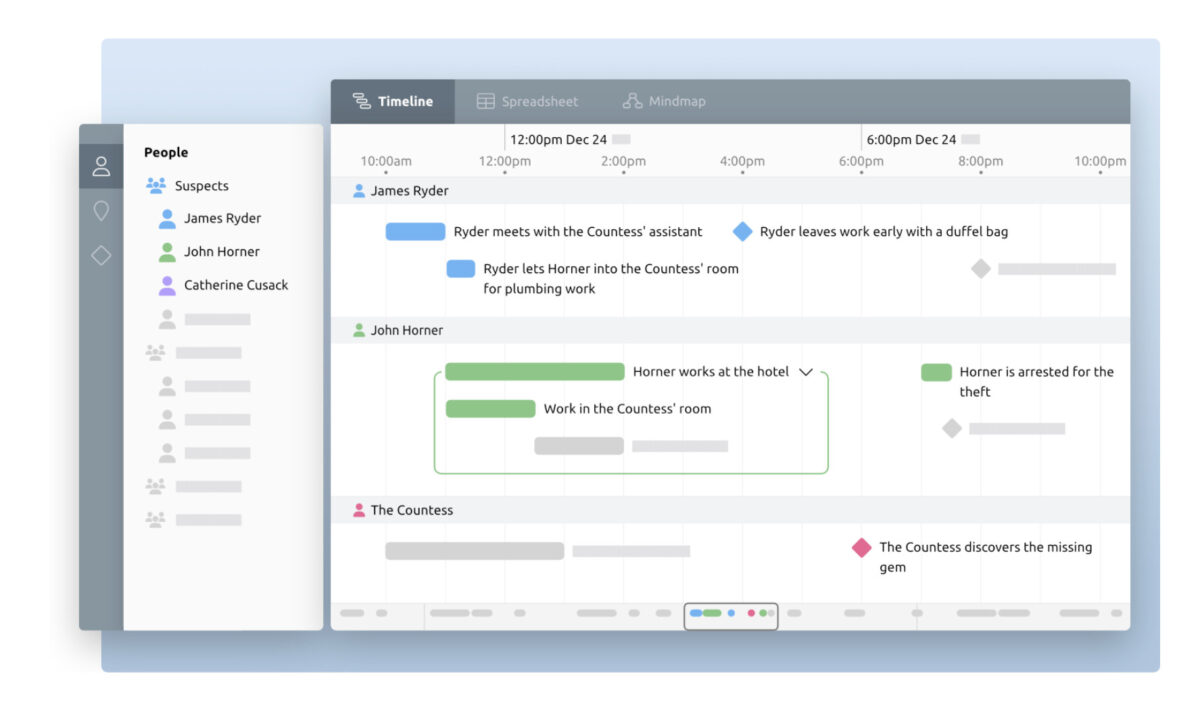Open the Events panel using the diamond icon
This screenshot has height=726, width=1200.
tap(101, 255)
